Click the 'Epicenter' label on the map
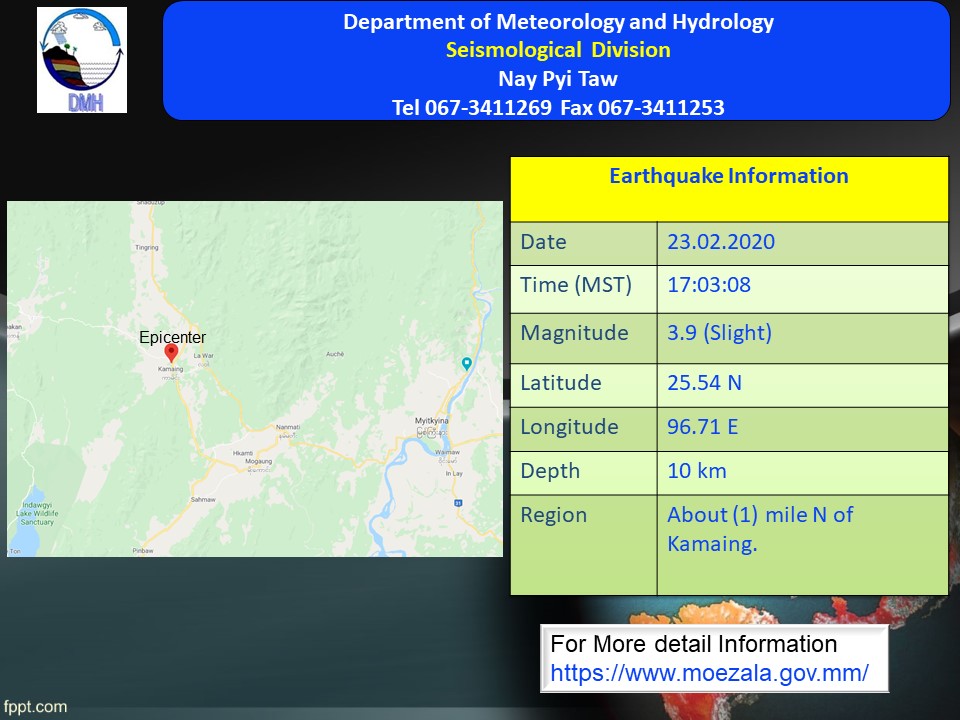 pyautogui.click(x=173, y=337)
